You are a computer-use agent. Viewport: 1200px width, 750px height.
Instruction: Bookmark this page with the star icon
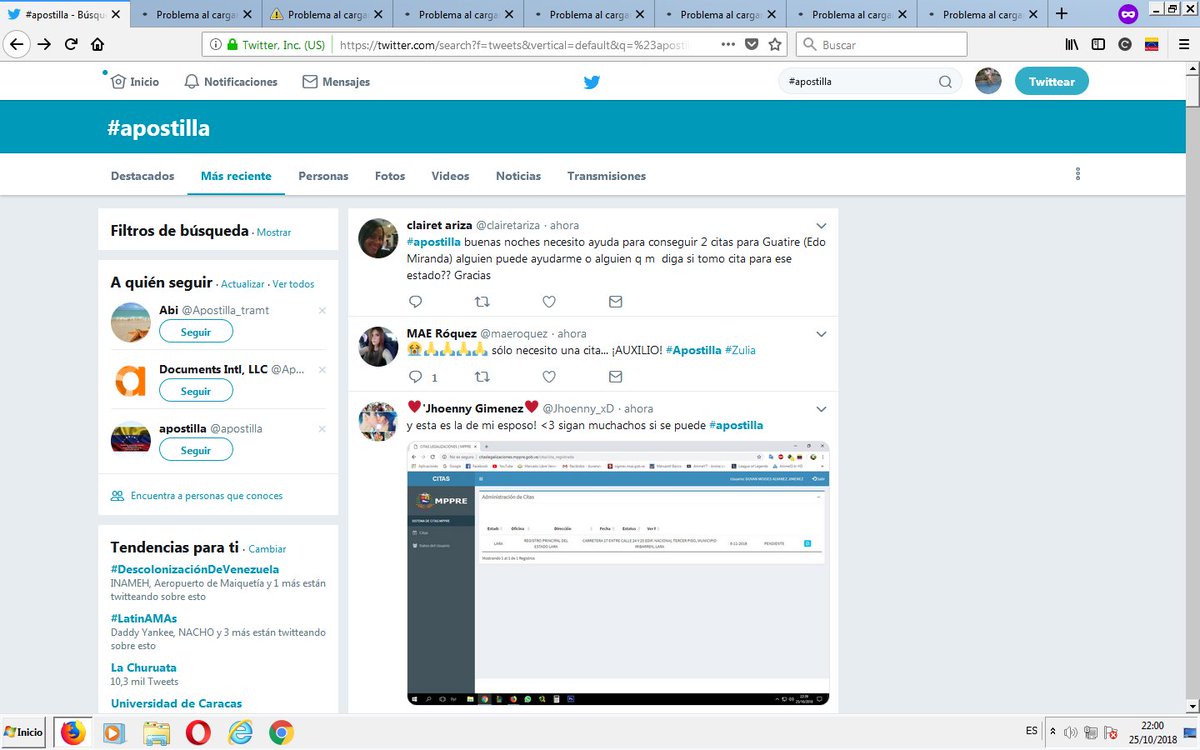coord(776,45)
